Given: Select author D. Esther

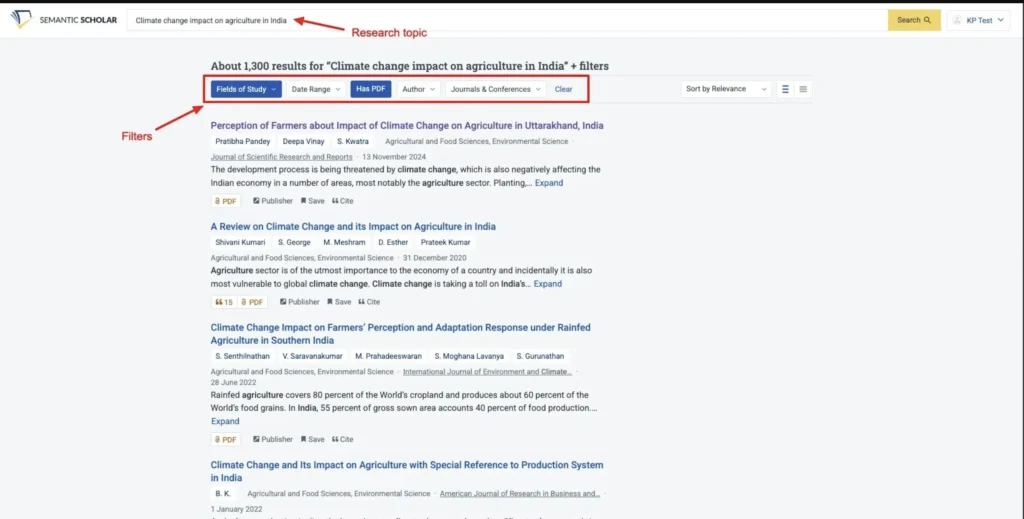Looking at the screenshot, I should [x=392, y=242].
